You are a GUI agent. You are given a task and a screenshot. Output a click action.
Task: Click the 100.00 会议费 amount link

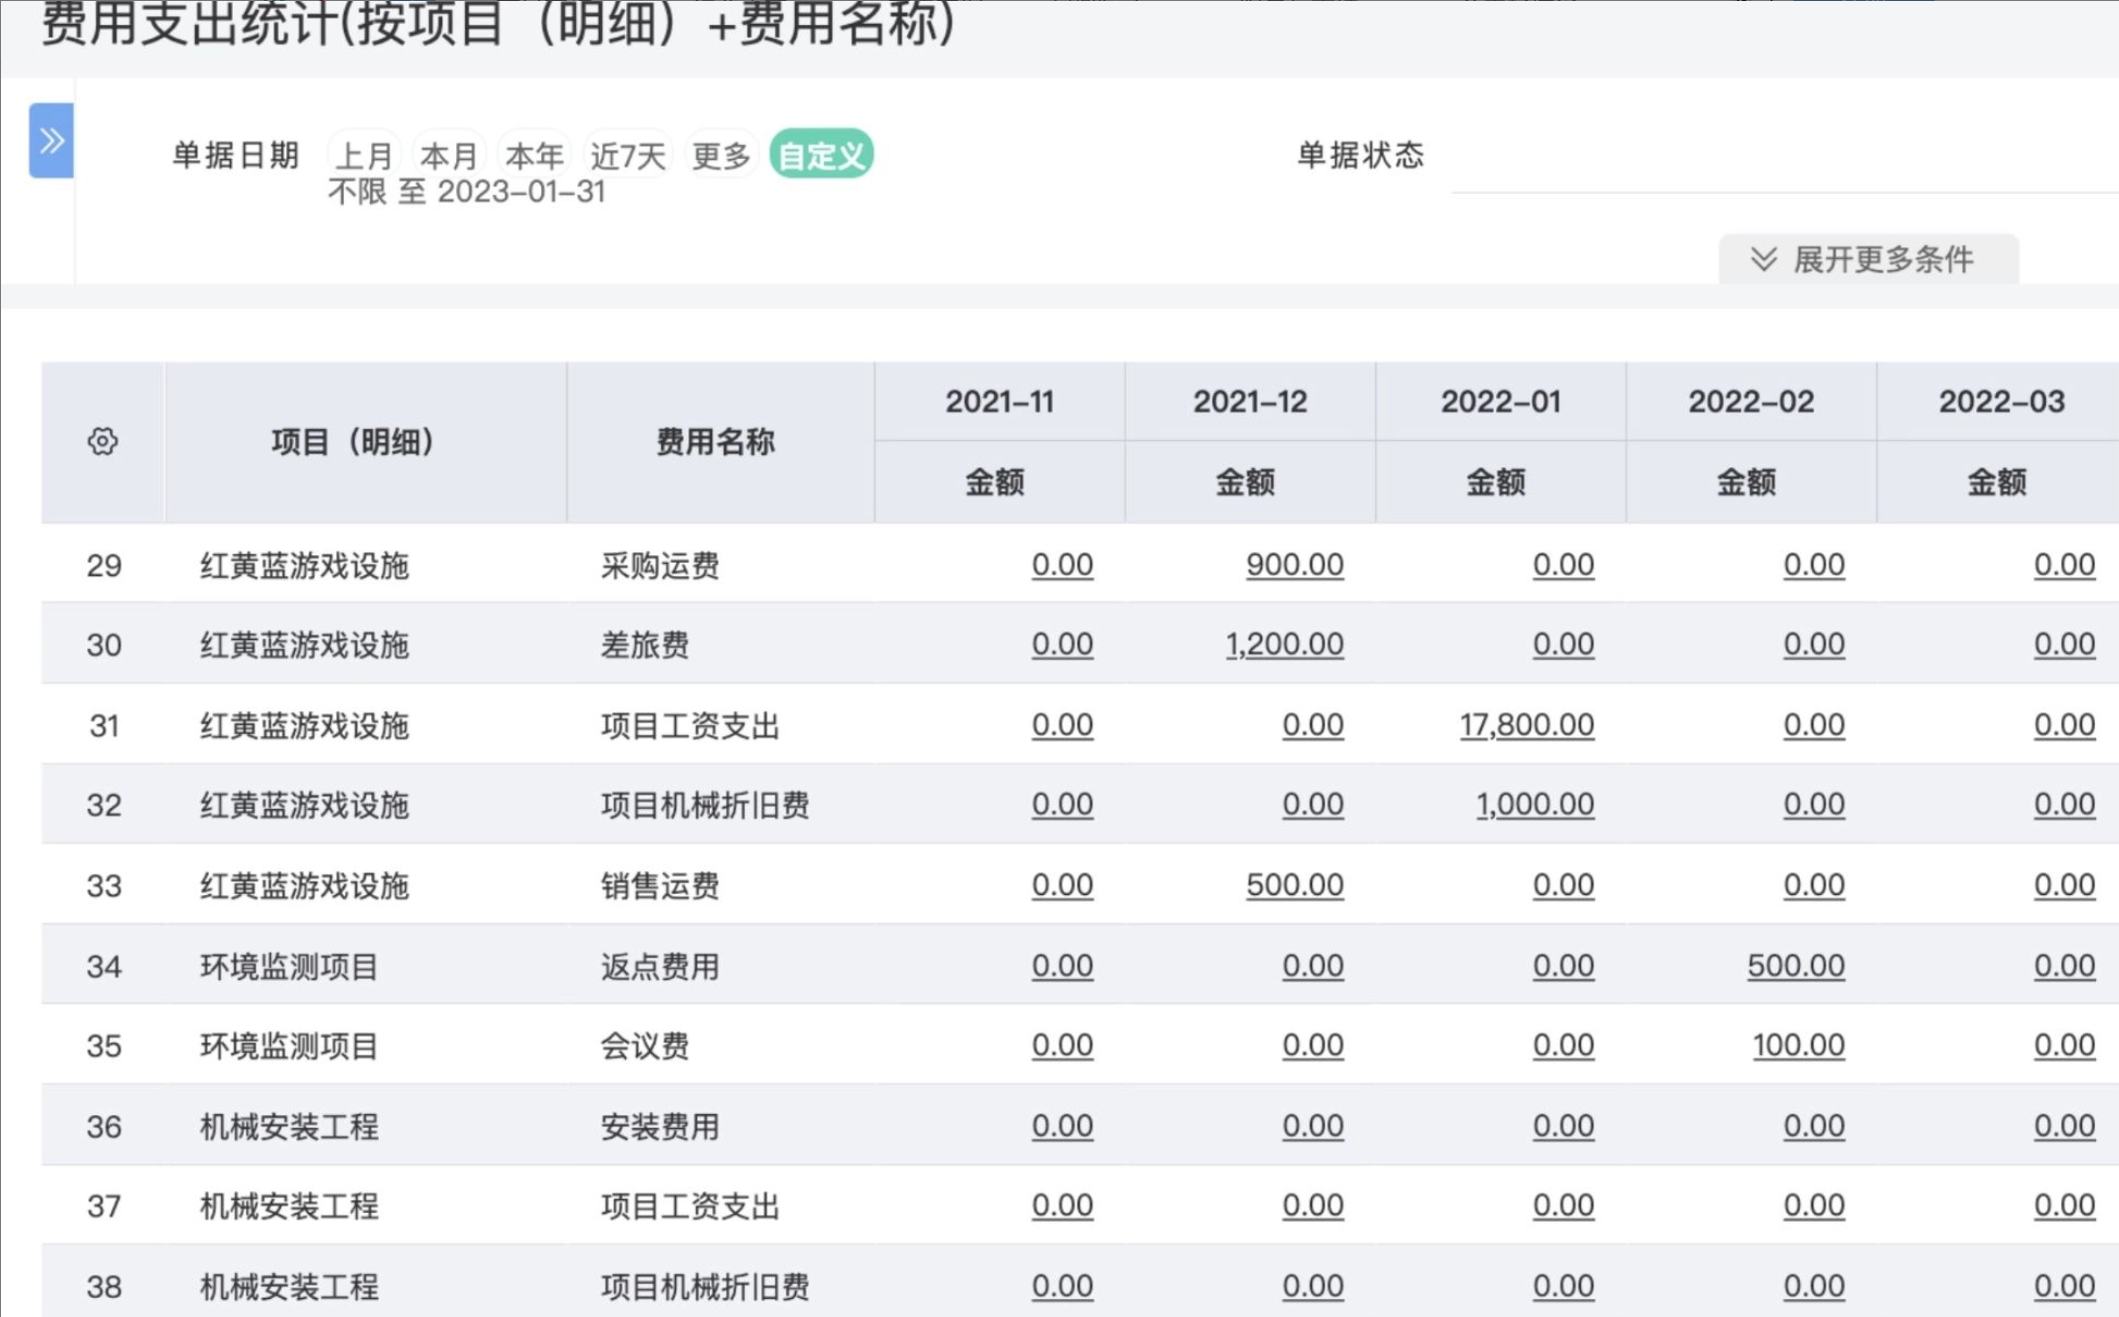point(1798,1046)
